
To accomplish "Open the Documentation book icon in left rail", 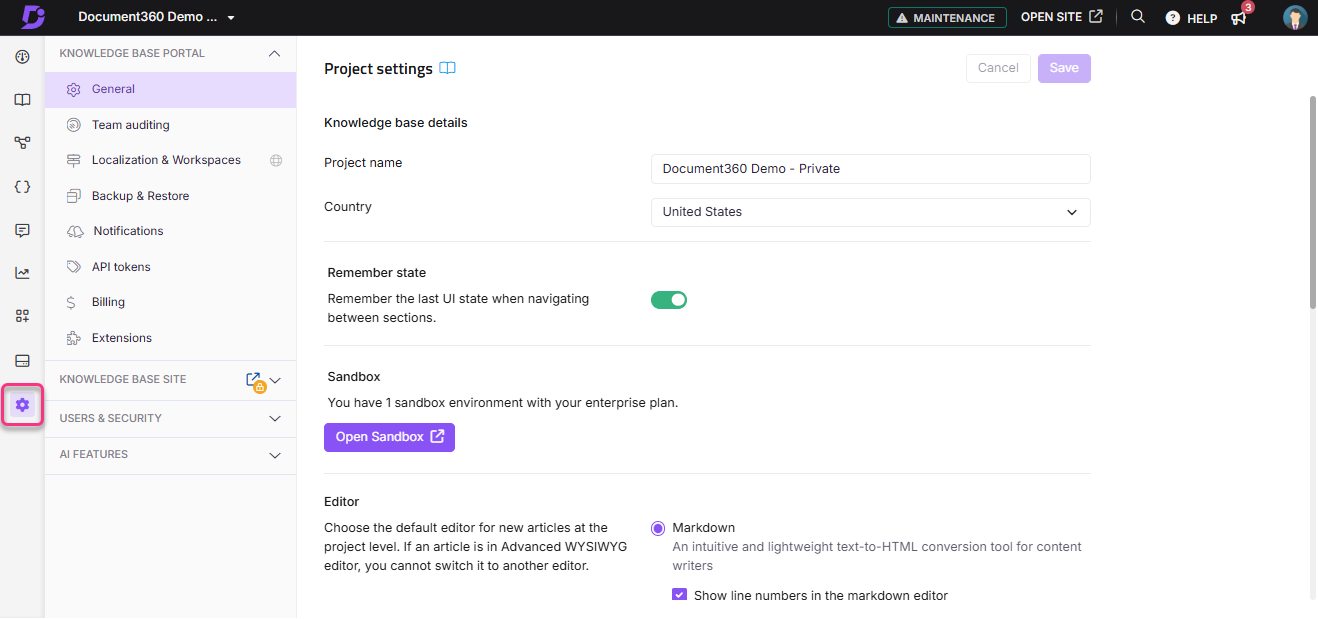I will pyautogui.click(x=22, y=100).
